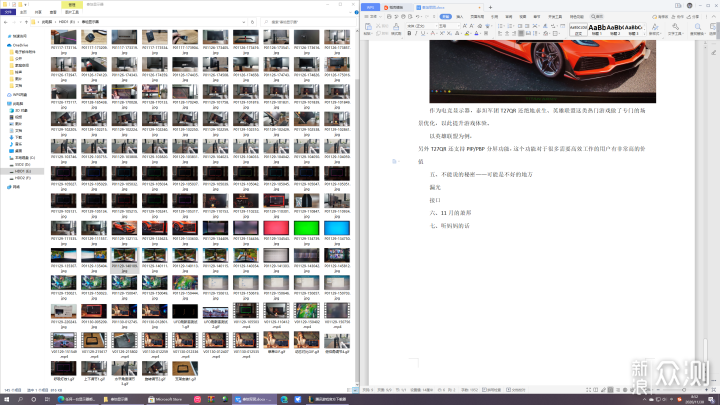This screenshot has height=405, width=720.
Task: Open the font size dropdown in WPS
Action: (458, 26)
